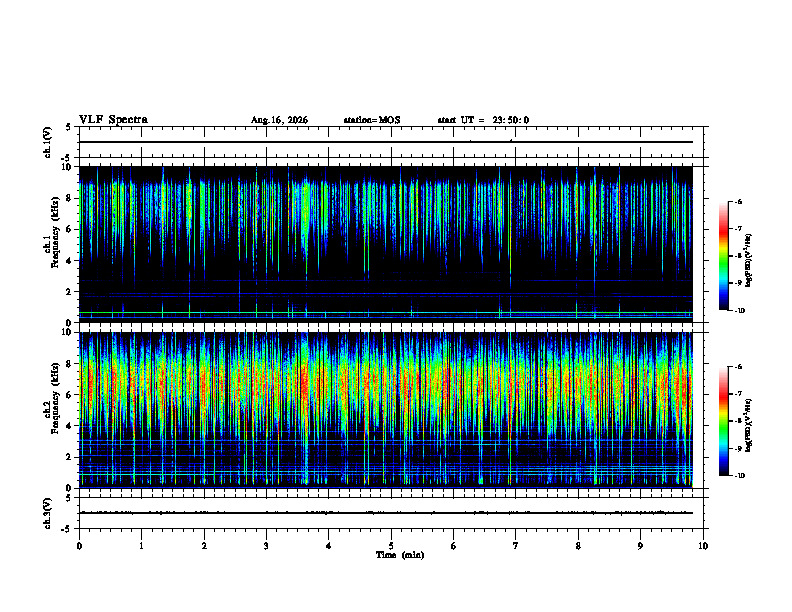This screenshot has height=612, width=792.
Task: Click the "VLF Spectra" title text
Action: [113, 120]
